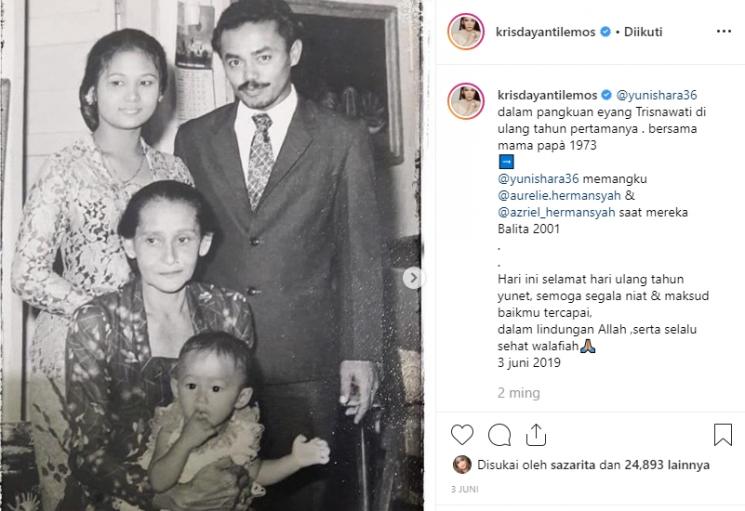Open krisdayantilemos profile picture in header
The image size is (745, 511).
(466, 32)
